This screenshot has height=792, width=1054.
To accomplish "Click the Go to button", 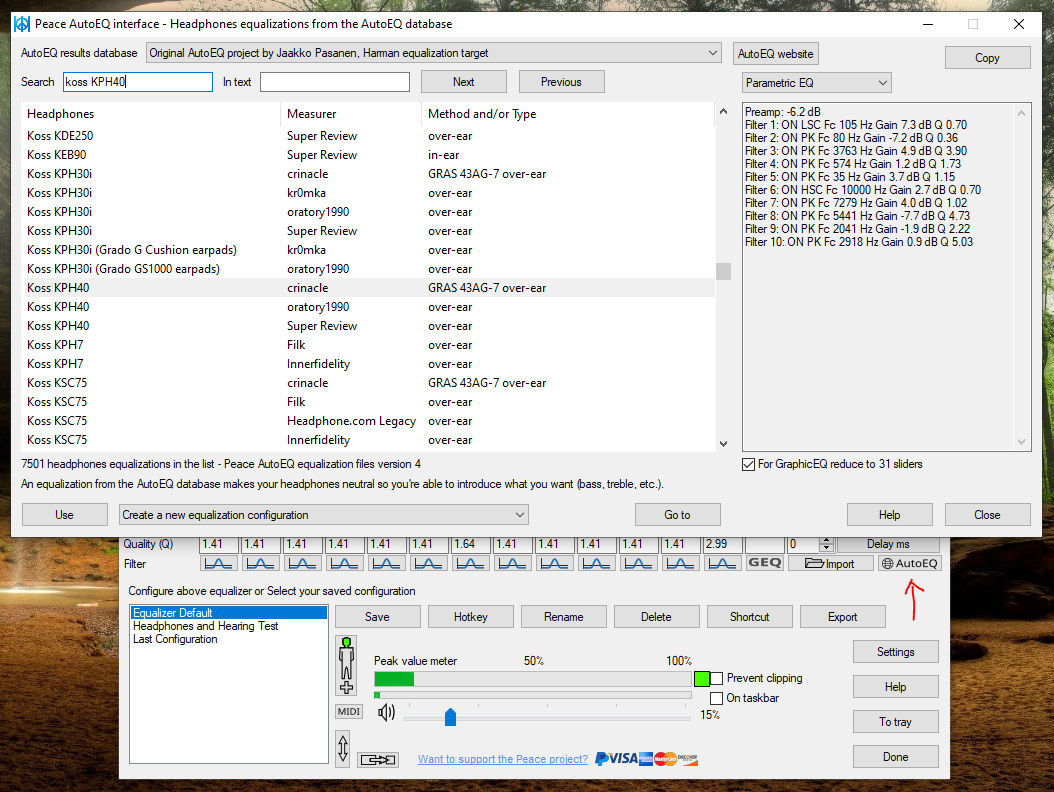I will click(x=678, y=515).
